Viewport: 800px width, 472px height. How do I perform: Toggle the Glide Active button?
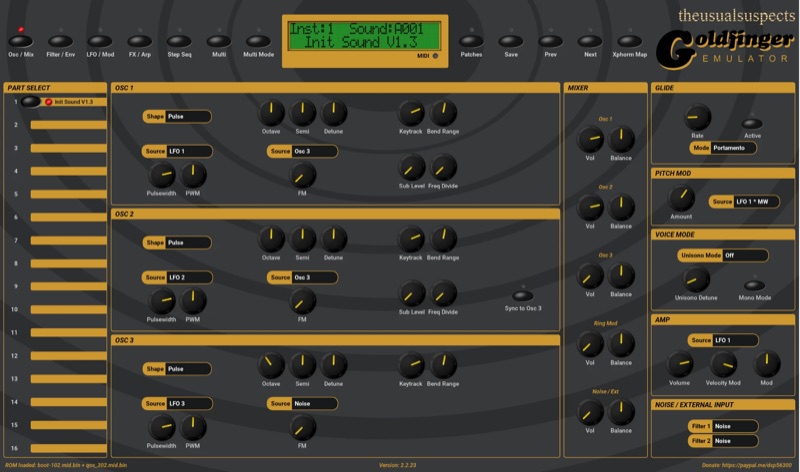coord(752,123)
